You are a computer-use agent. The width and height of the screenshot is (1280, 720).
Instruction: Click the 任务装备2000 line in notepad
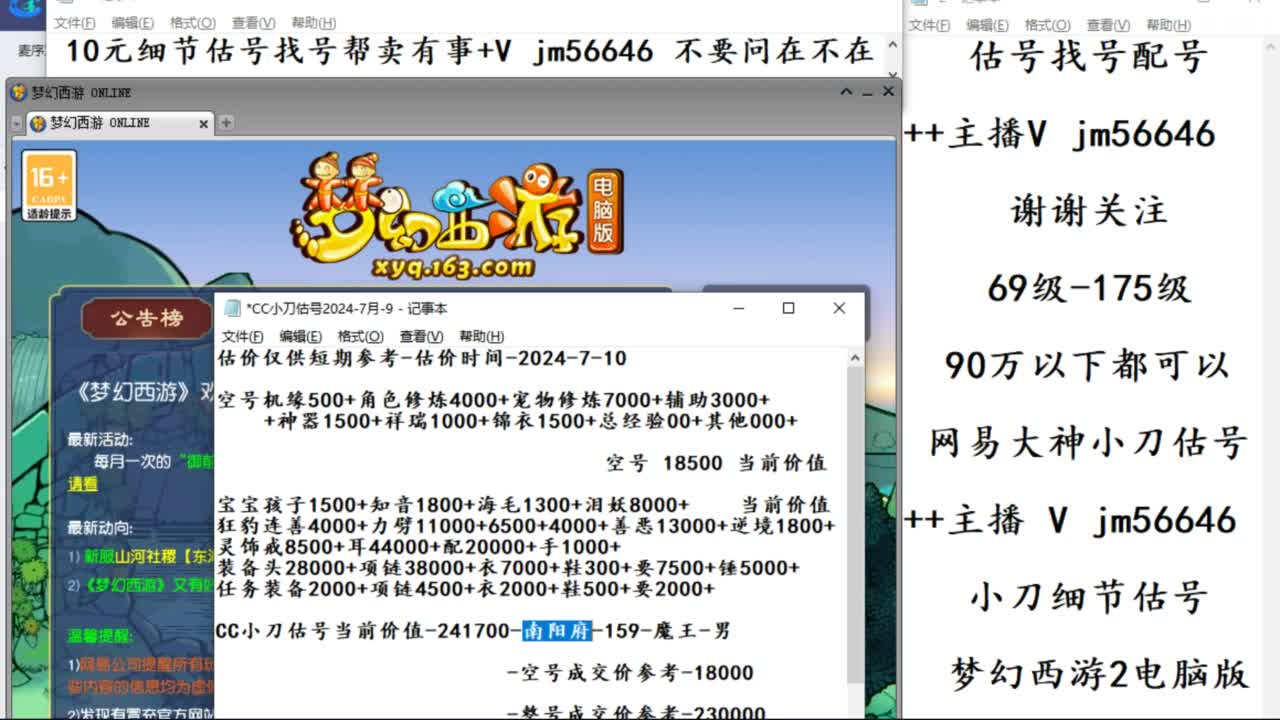(x=466, y=589)
